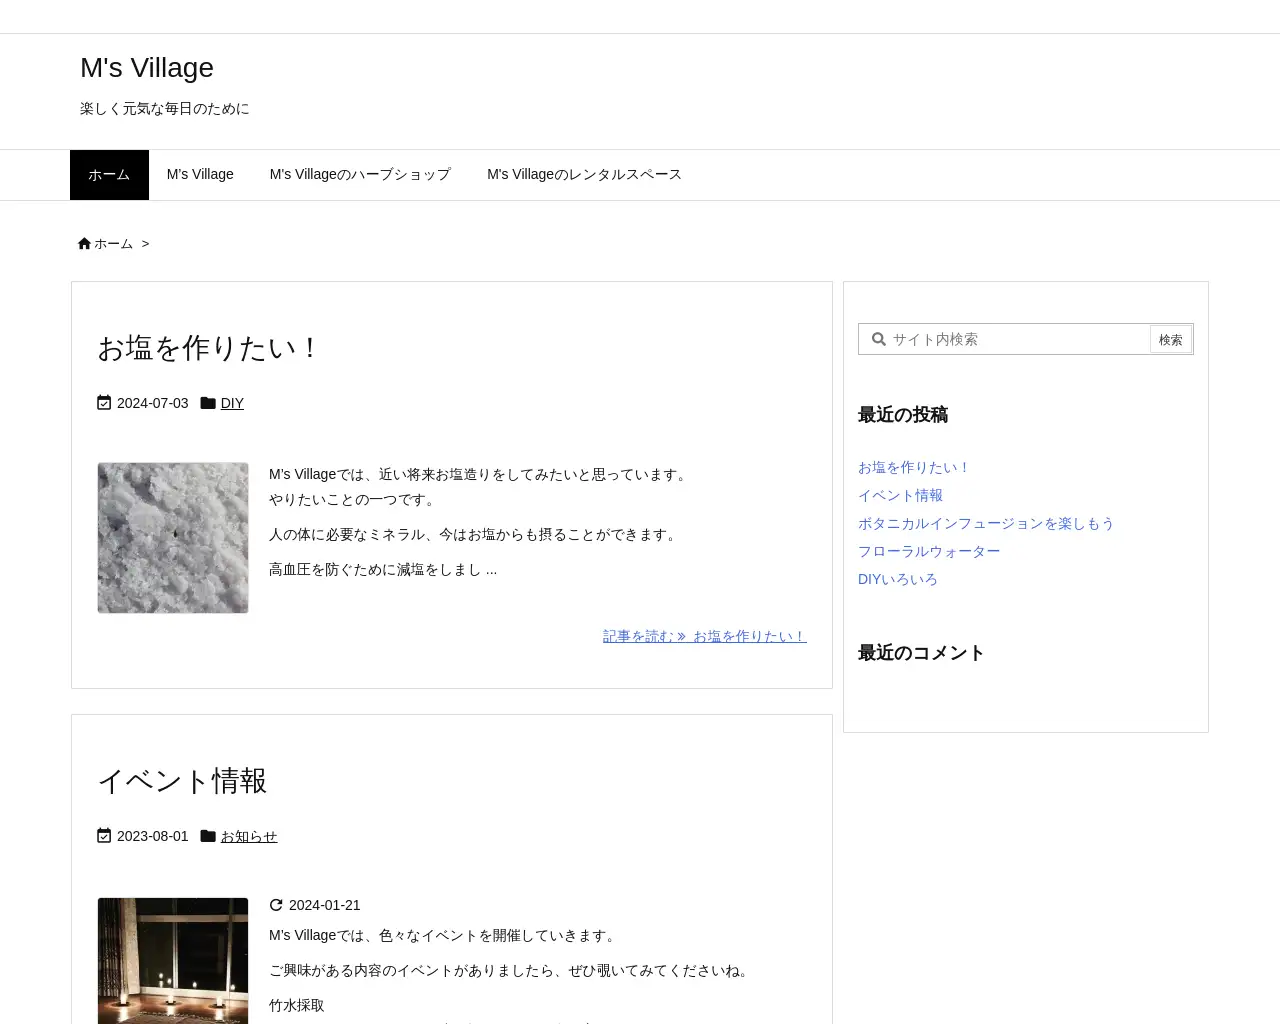Select the M's Villageのレンタルスペース nav item
This screenshot has height=1024, width=1280.
tap(584, 174)
